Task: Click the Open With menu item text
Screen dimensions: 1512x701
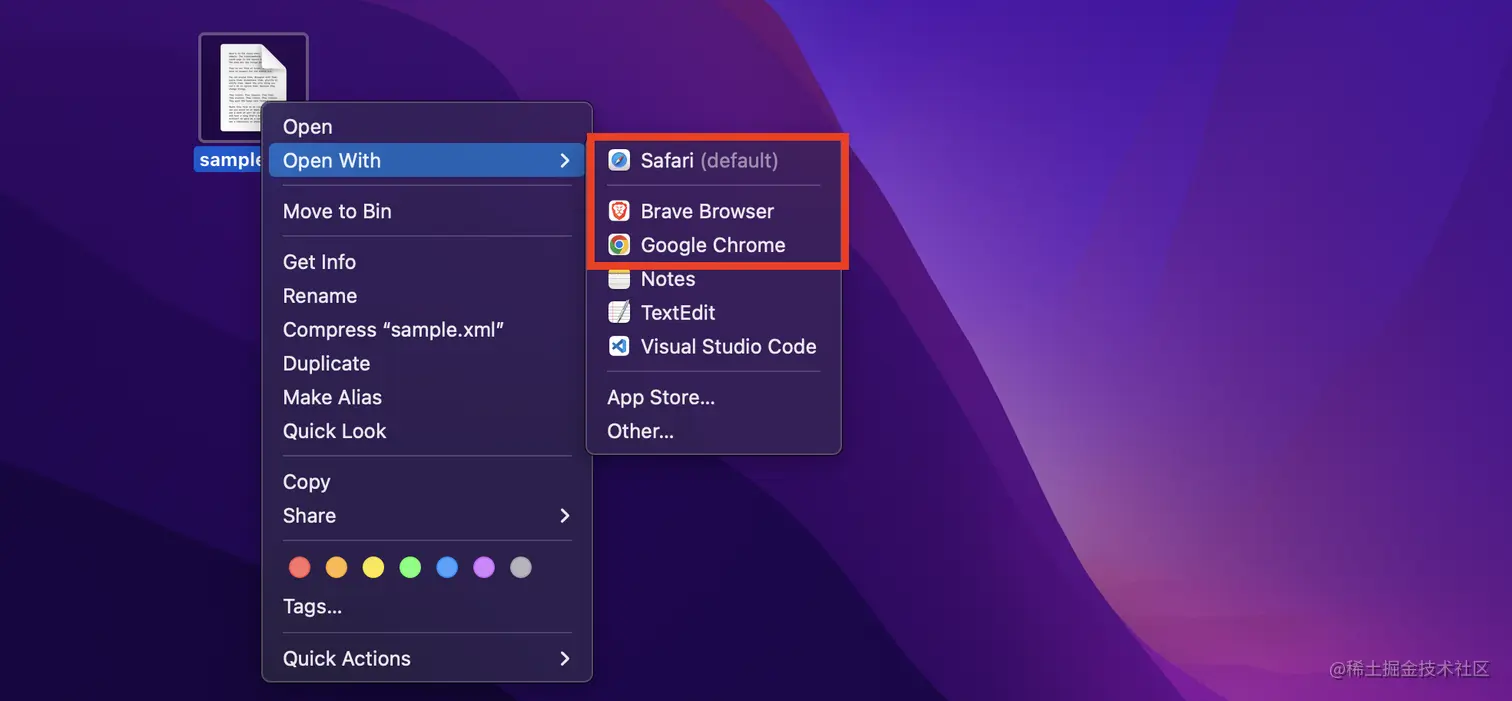Action: click(332, 160)
